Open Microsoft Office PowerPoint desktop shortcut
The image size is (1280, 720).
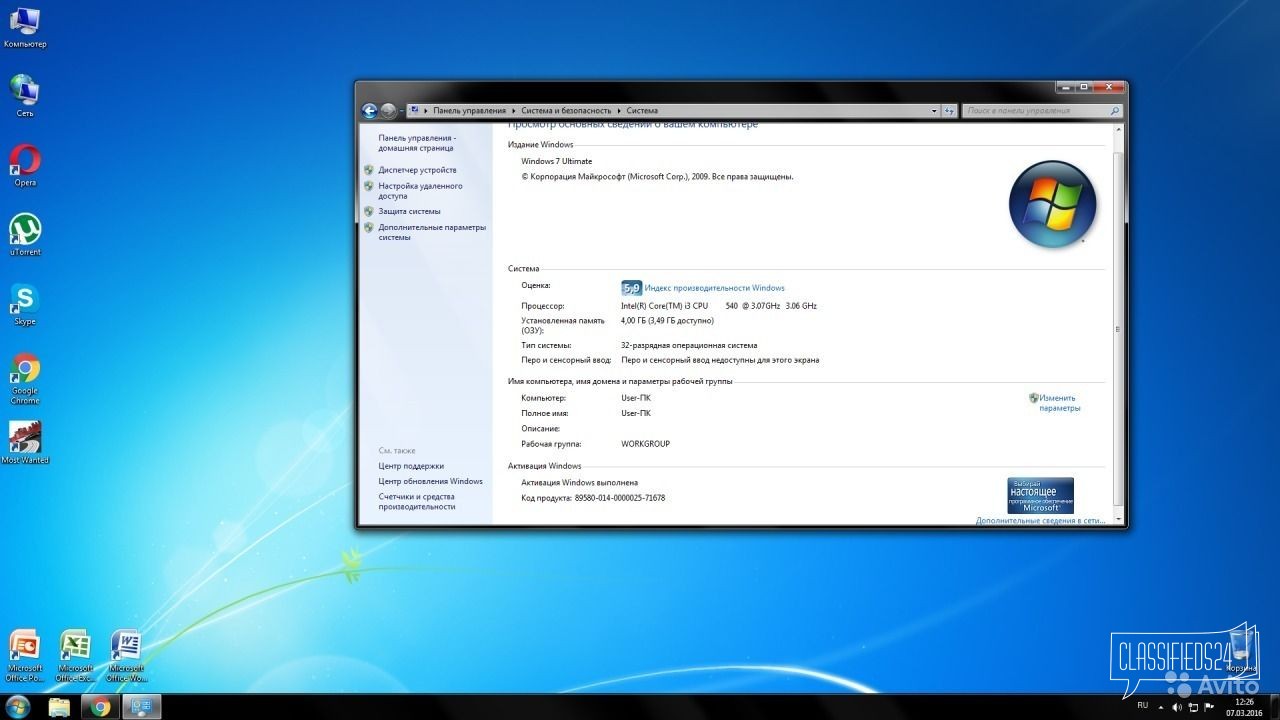[25, 656]
